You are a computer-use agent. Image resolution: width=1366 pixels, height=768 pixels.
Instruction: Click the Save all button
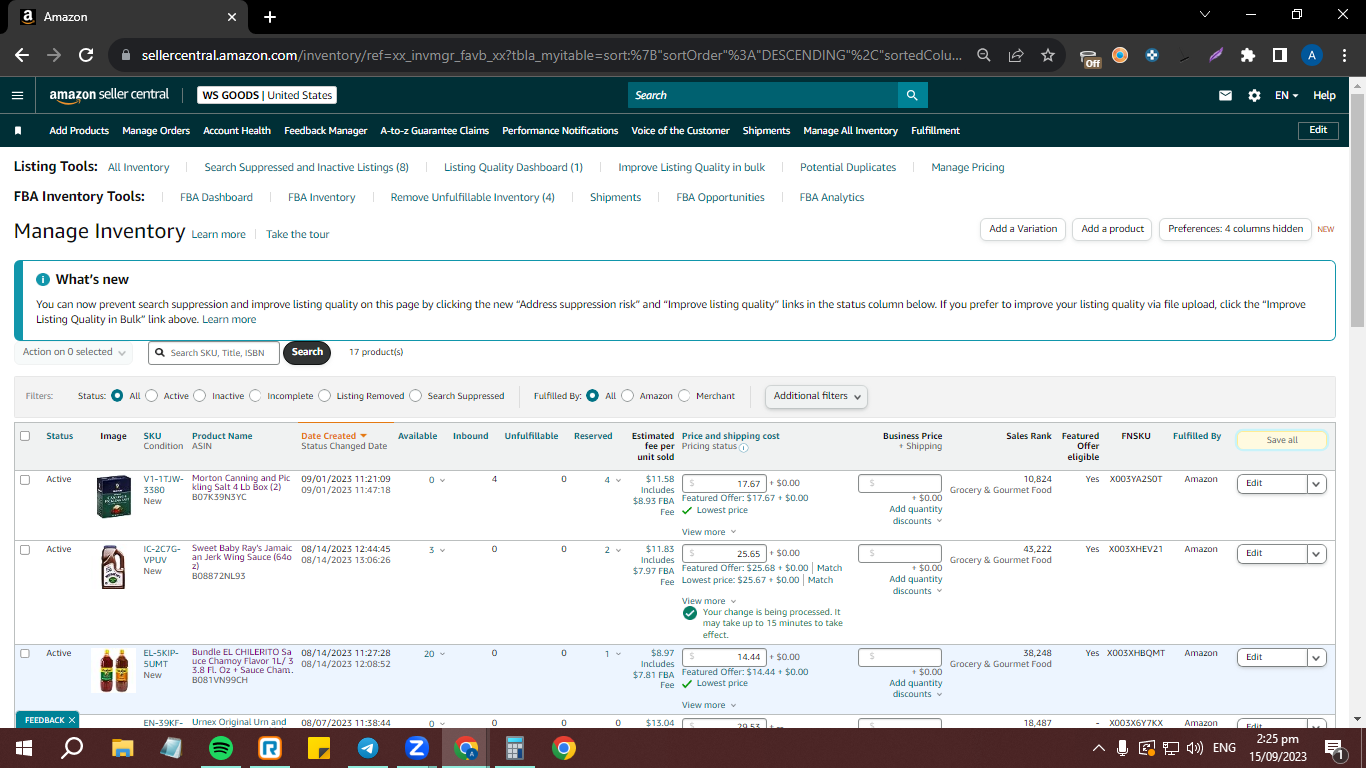pos(1282,440)
